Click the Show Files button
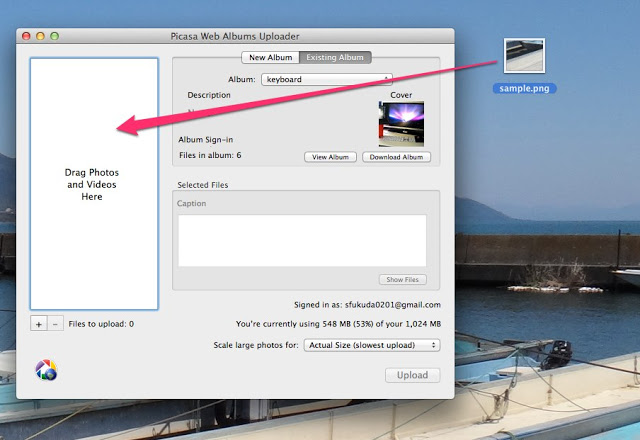The height and width of the screenshot is (440, 640). click(x=402, y=280)
